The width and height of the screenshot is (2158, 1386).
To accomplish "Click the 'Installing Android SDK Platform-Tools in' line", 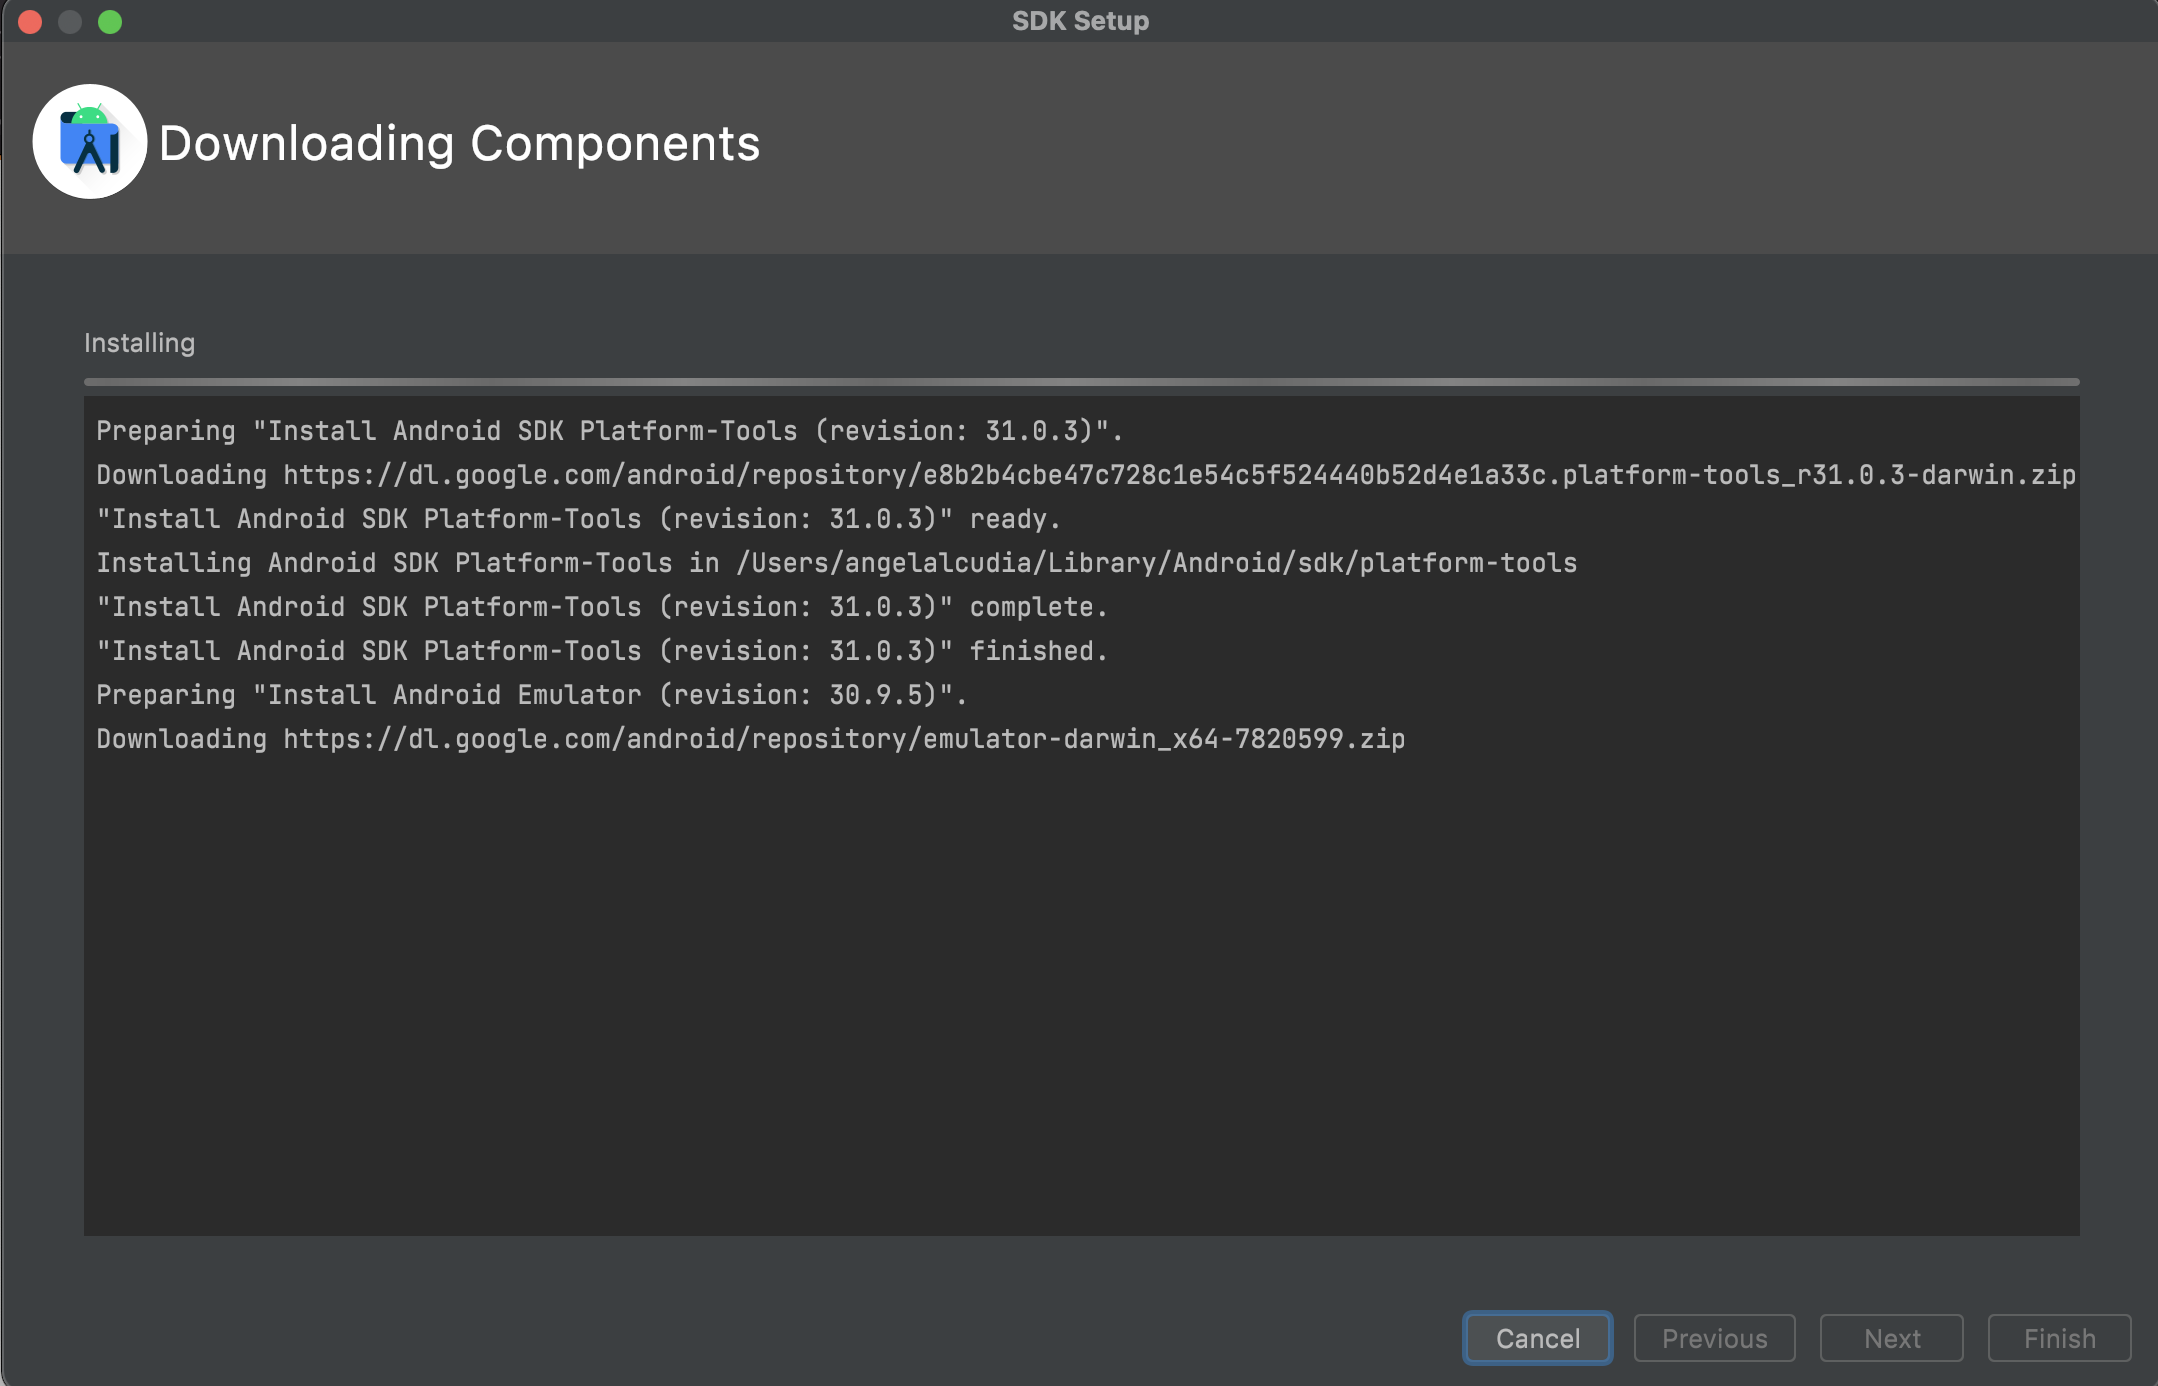I will 836,563.
